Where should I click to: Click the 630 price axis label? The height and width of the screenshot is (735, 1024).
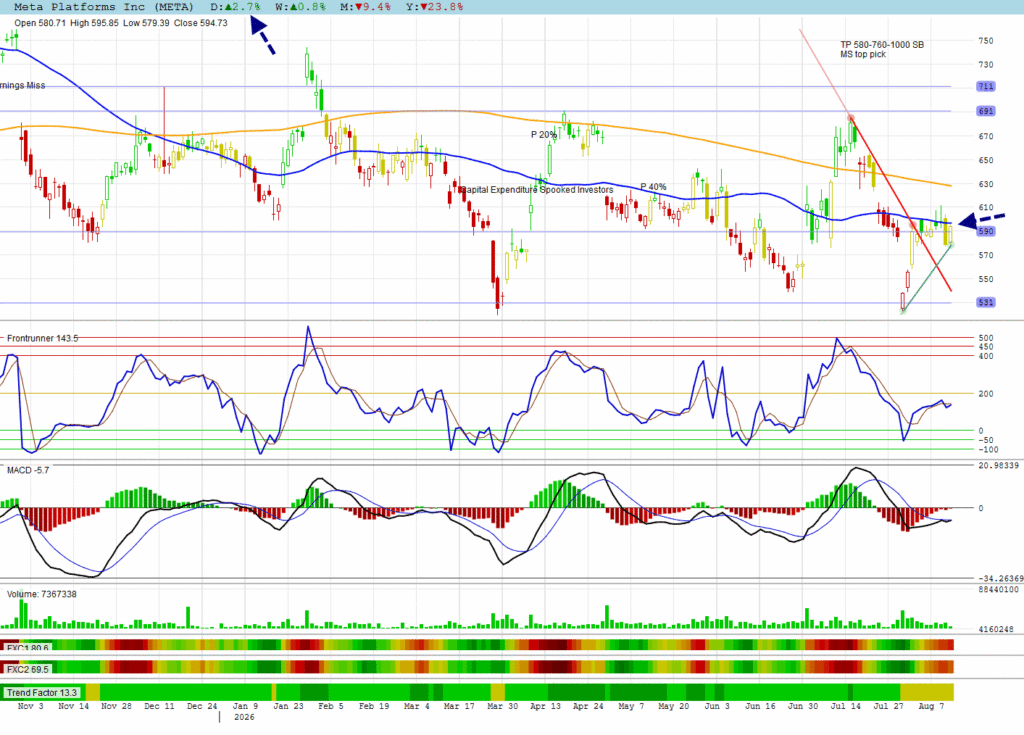tap(985, 184)
